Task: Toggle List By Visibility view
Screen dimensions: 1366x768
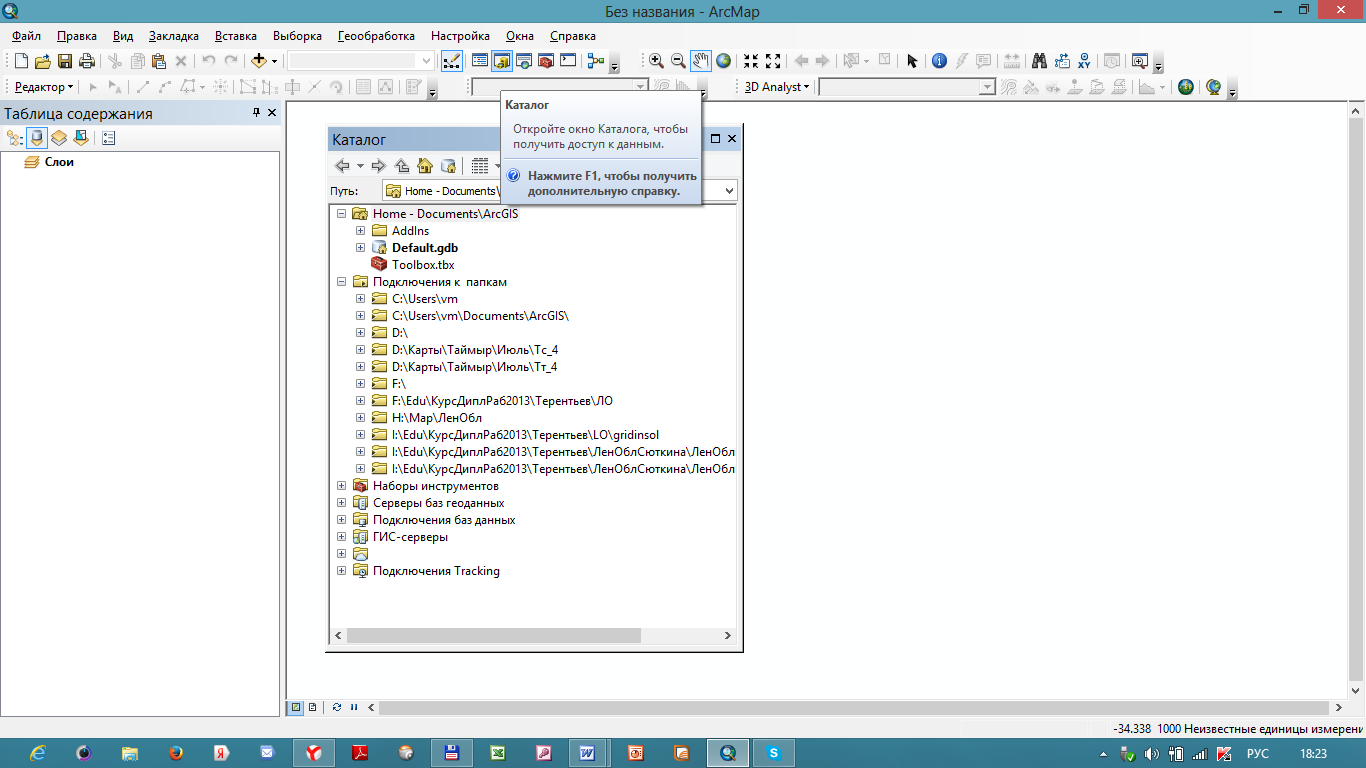Action: (x=59, y=138)
